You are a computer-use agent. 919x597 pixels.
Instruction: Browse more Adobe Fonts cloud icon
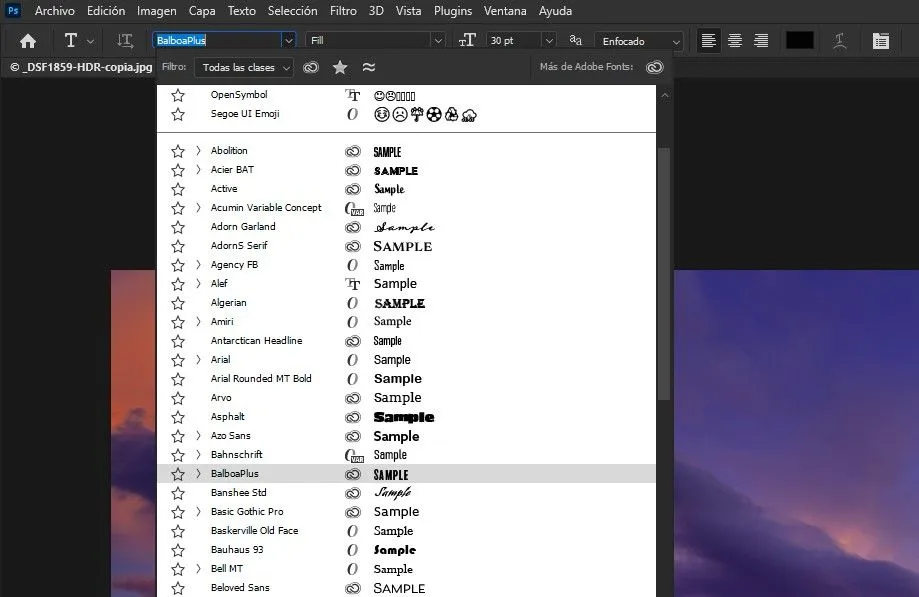[655, 67]
